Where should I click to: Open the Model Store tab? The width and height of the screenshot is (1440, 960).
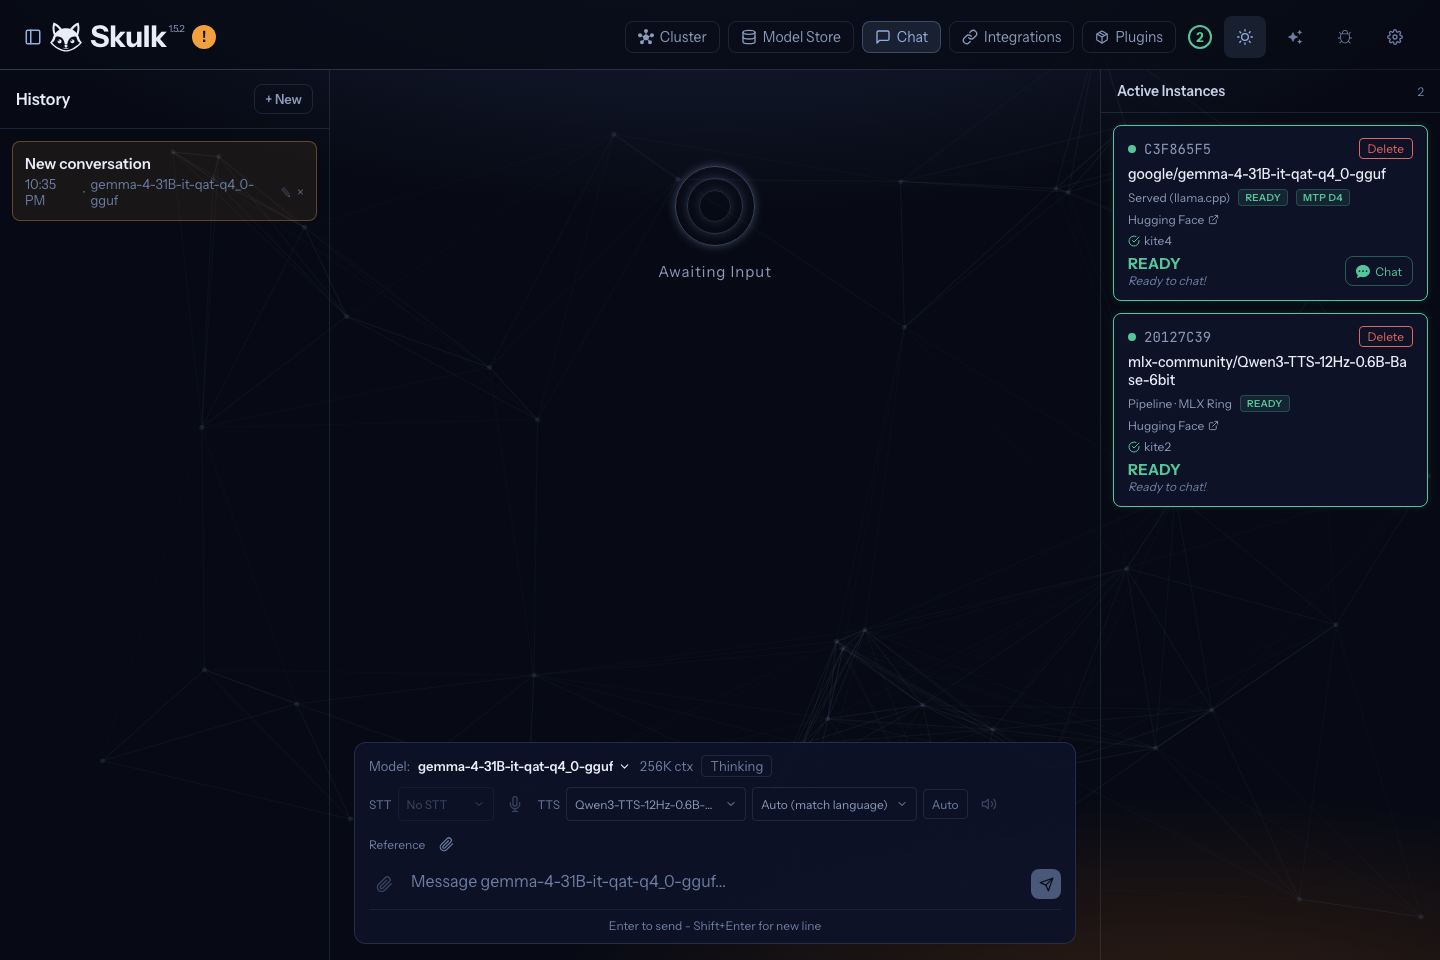tap(791, 37)
